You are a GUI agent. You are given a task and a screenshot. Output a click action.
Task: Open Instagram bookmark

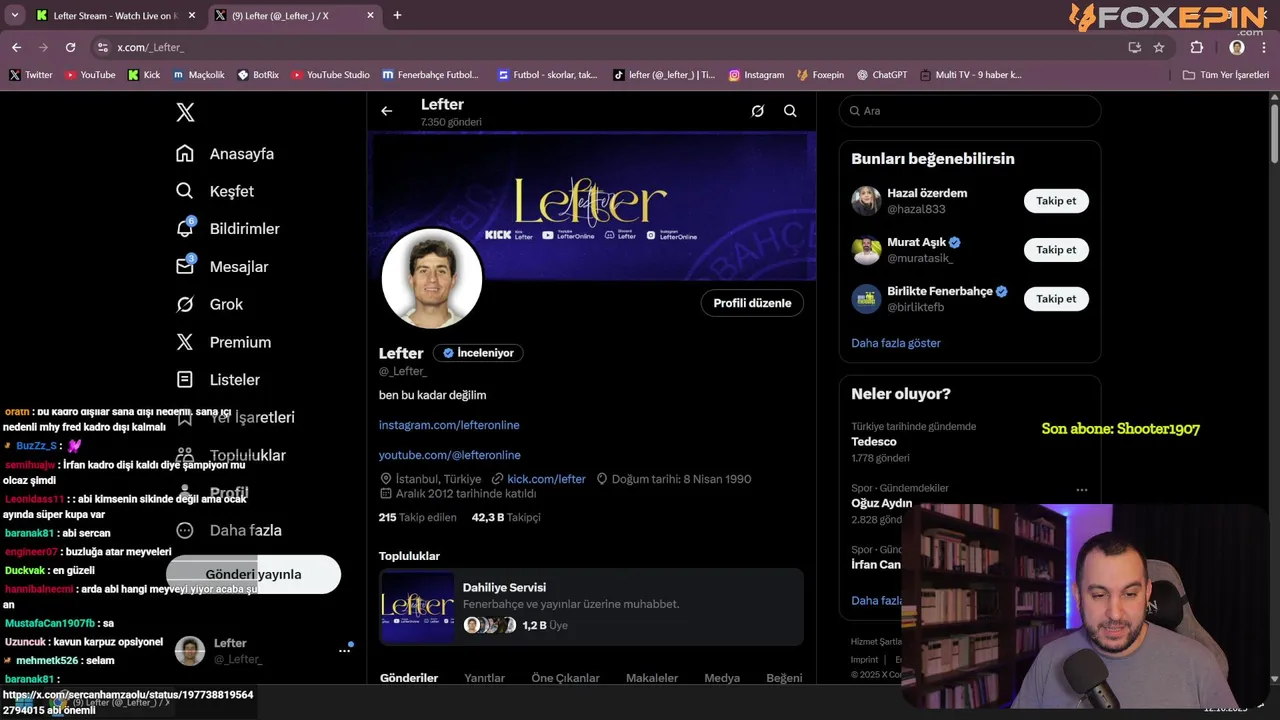point(756,75)
